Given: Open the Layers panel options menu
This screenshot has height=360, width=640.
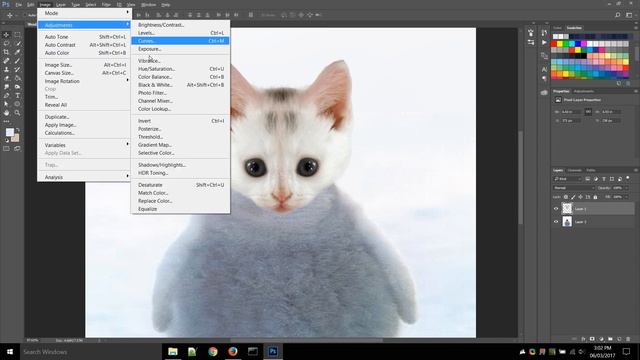Looking at the screenshot, I should coord(635,170).
